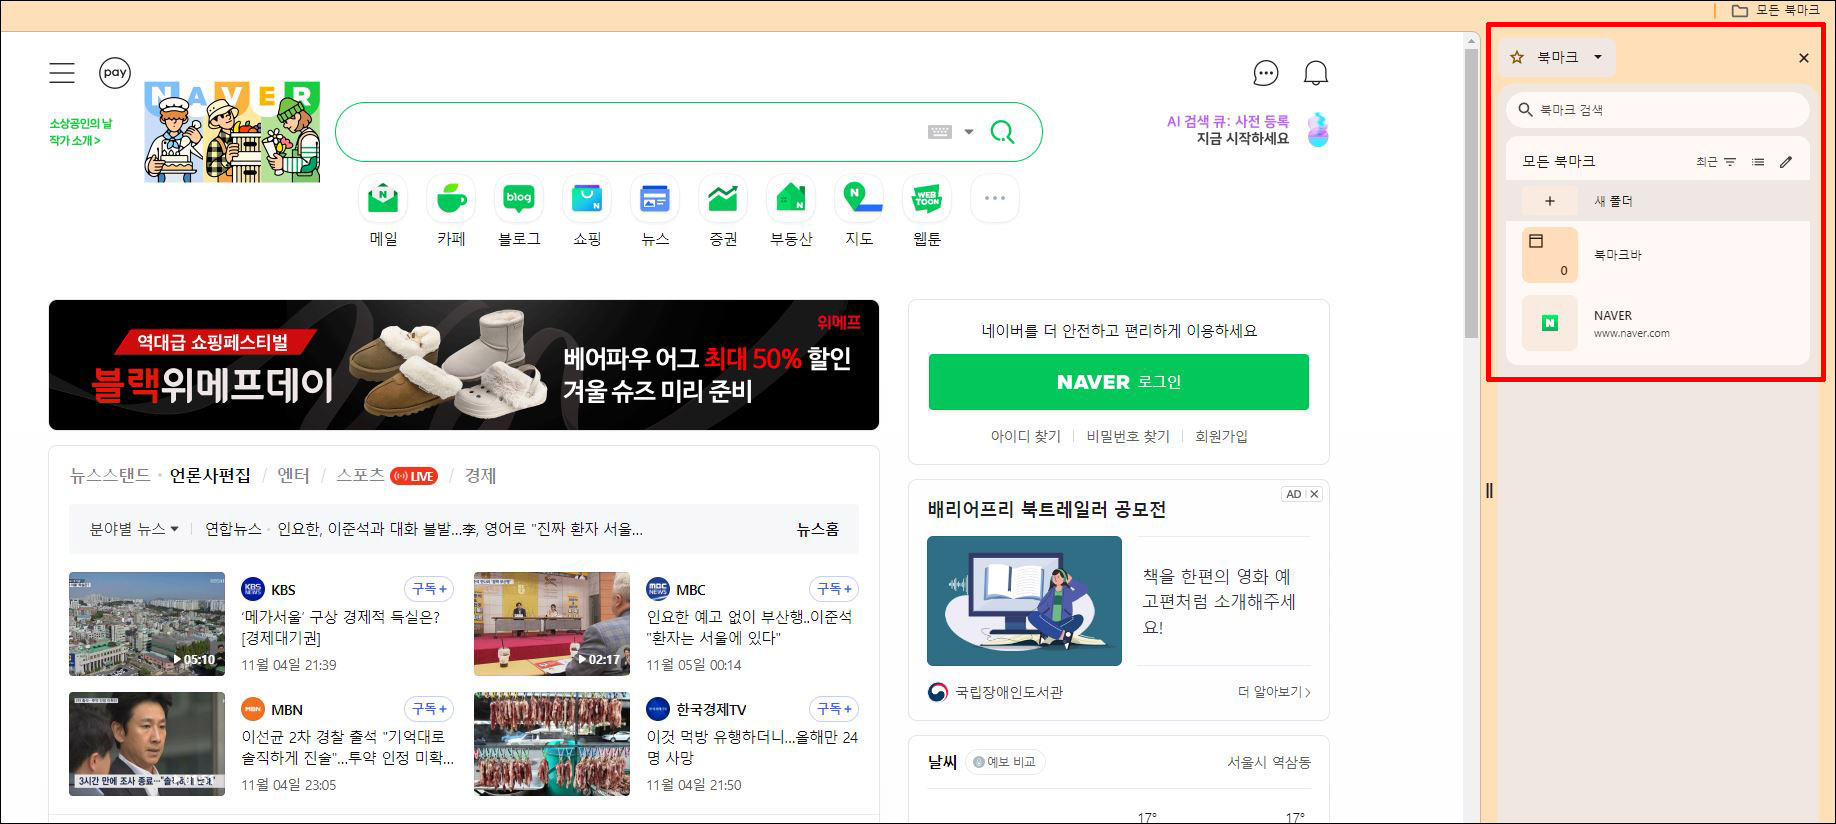Open the 한국경제TV news thumbnail

552,744
